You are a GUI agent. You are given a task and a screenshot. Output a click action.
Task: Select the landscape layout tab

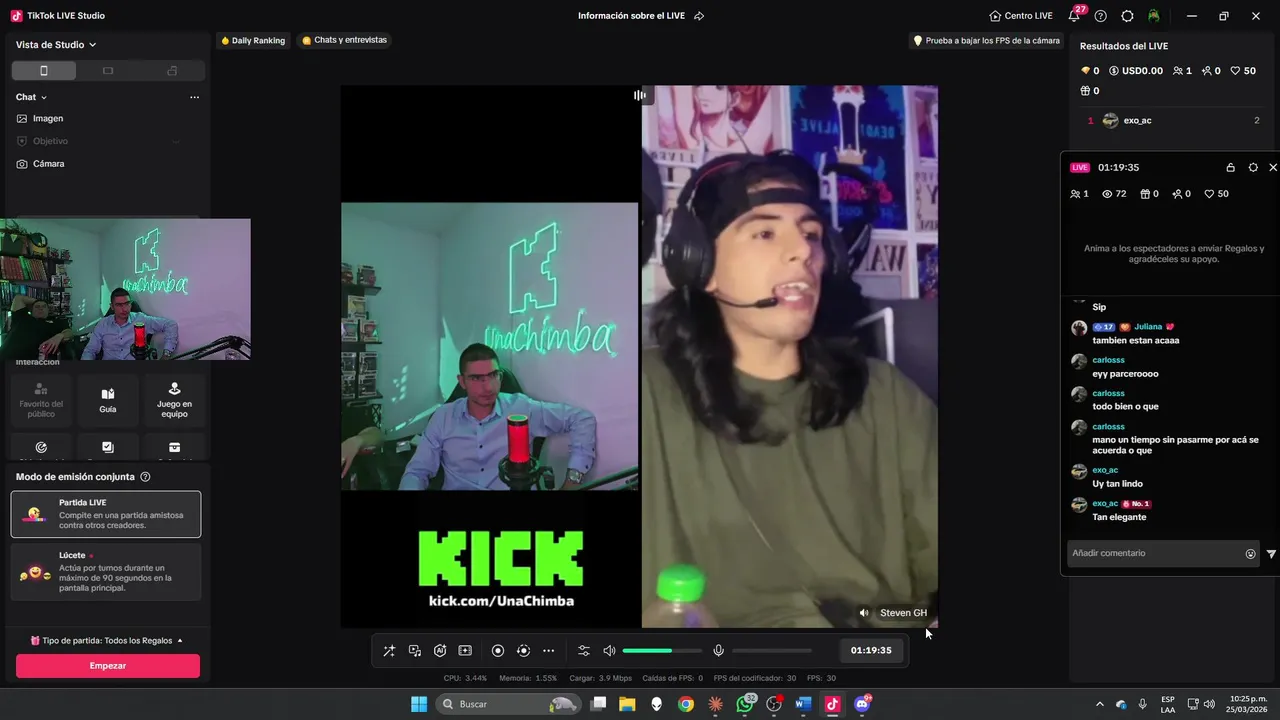(108, 71)
